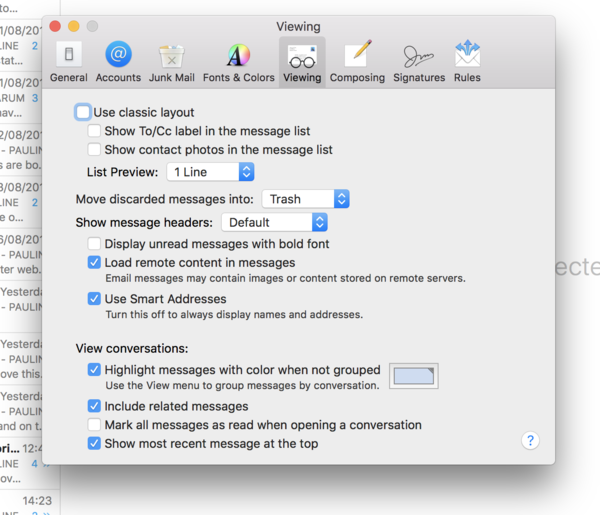This screenshot has height=515, width=600.
Task: Open the Signatures preferences pane
Action: coord(418,62)
